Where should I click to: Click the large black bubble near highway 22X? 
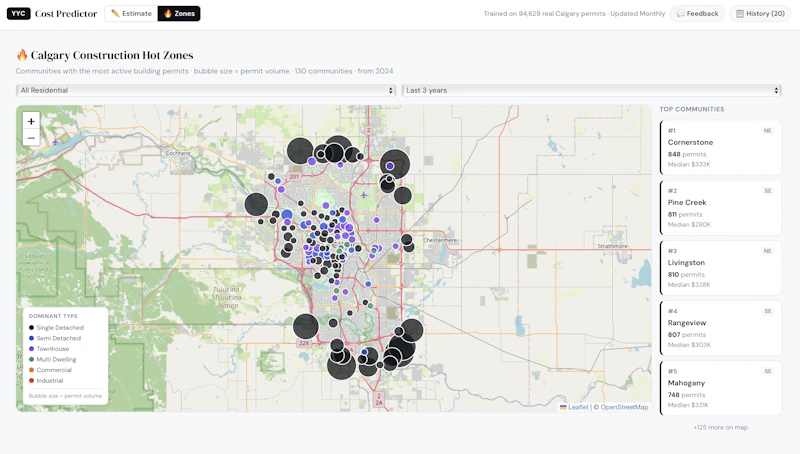(306, 326)
